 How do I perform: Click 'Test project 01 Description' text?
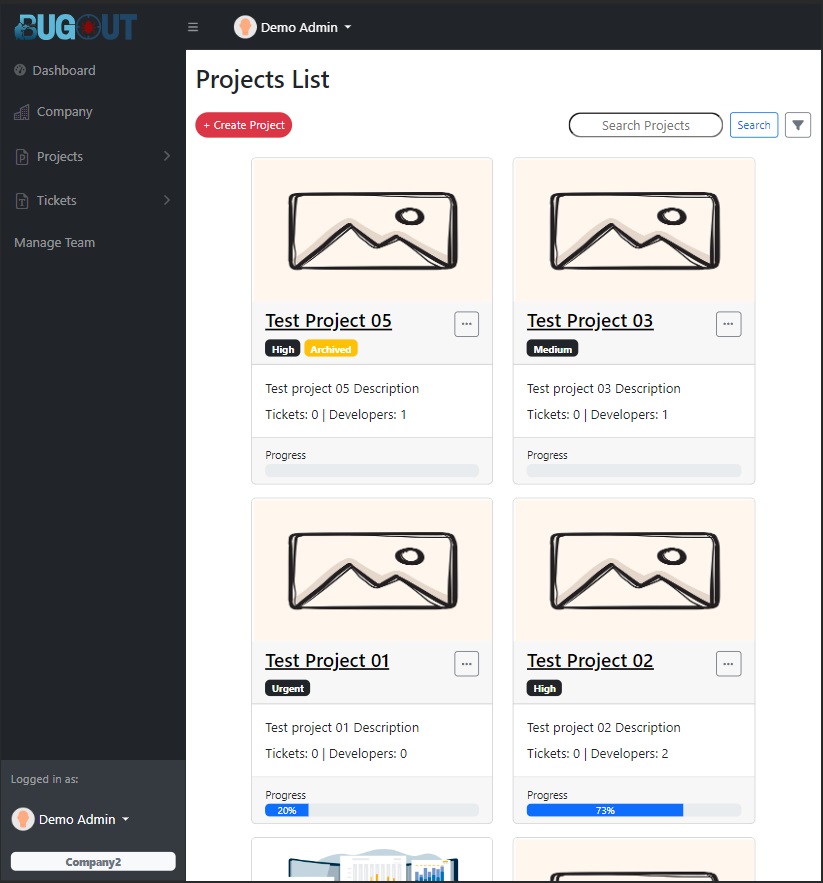point(342,728)
